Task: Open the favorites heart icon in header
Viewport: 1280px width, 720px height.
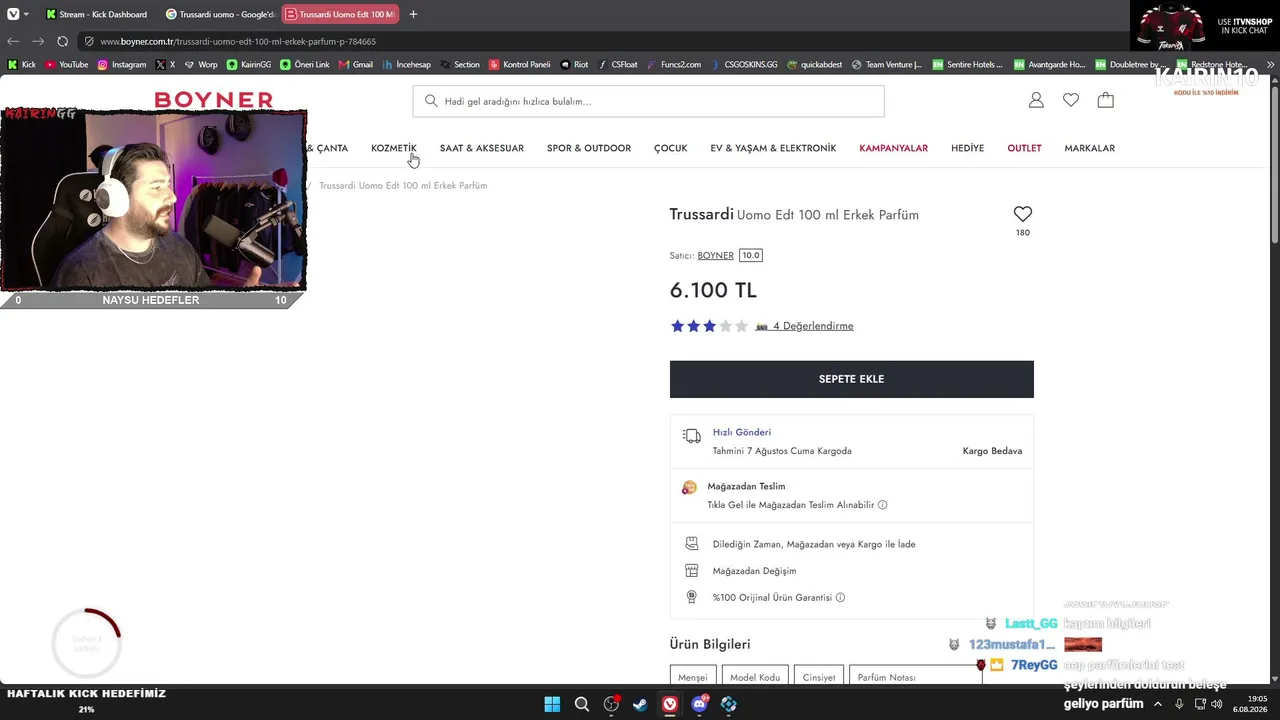Action: 1071,100
